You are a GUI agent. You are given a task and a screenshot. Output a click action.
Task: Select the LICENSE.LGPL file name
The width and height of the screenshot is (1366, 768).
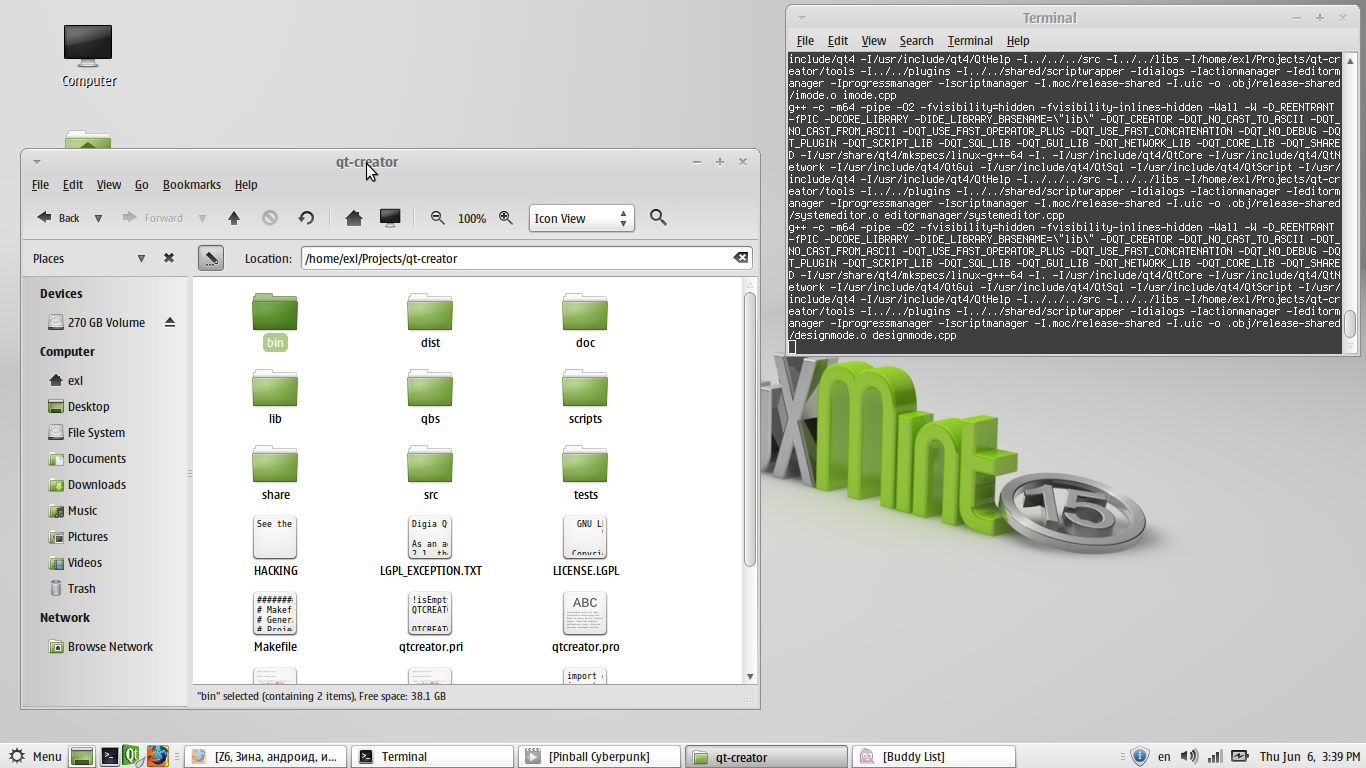(x=585, y=571)
